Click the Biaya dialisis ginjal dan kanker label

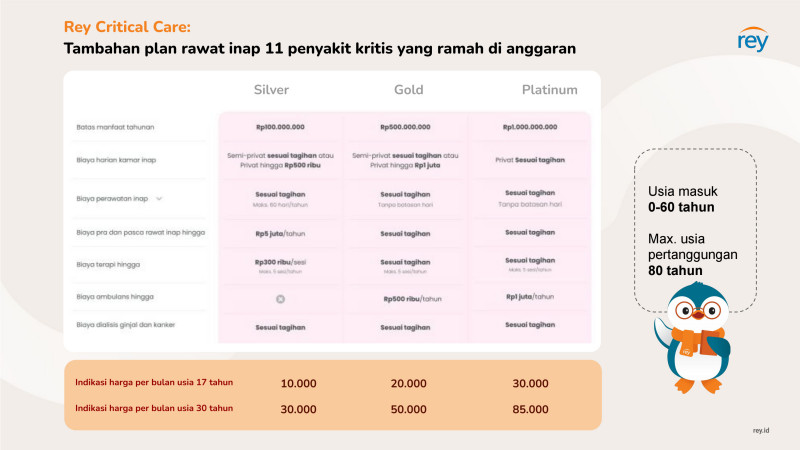pyautogui.click(x=126, y=324)
